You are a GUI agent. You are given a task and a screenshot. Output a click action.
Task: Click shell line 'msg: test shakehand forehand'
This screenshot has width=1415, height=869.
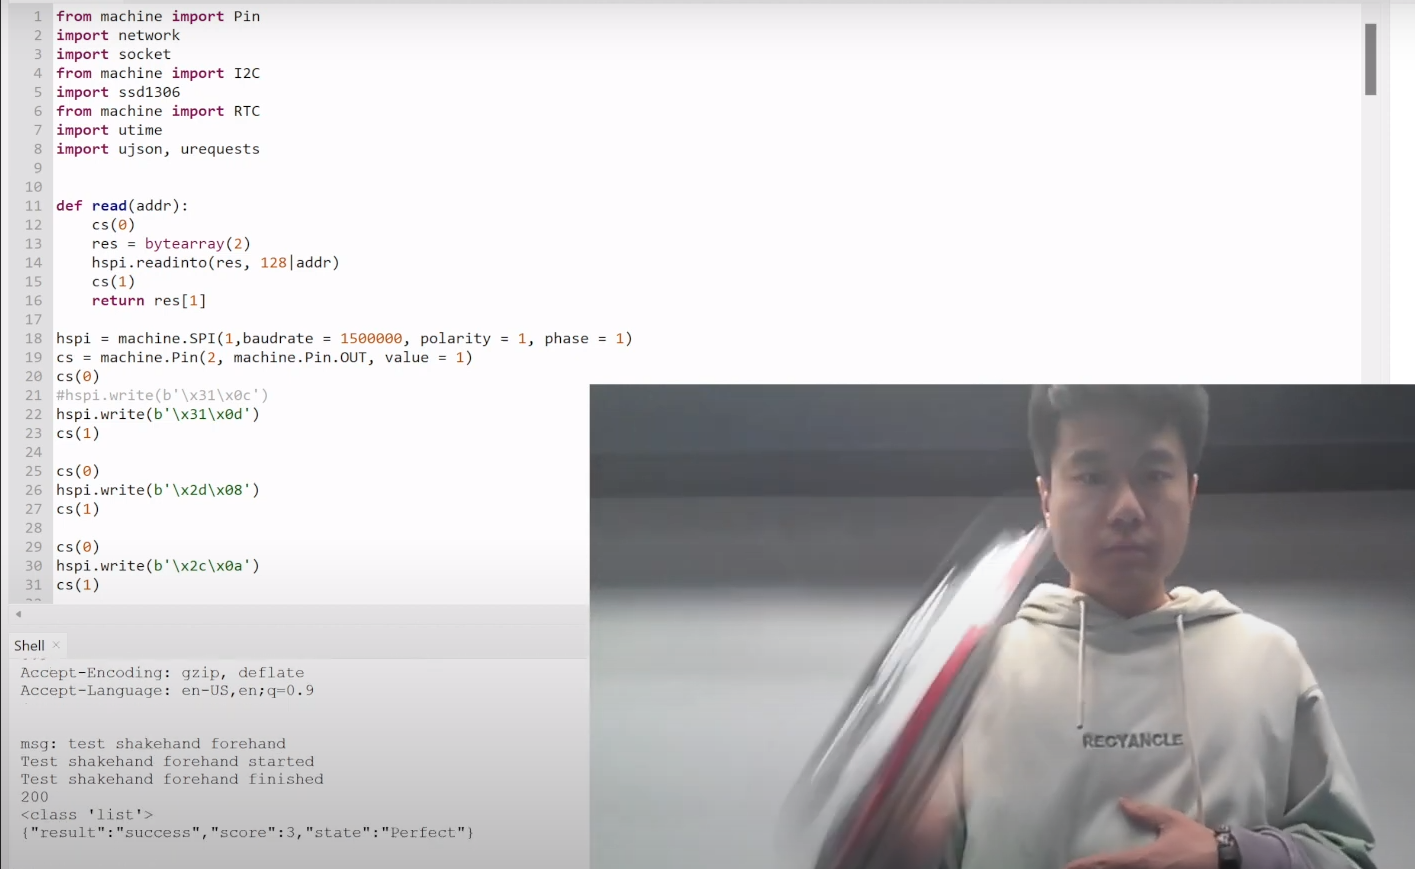pos(153,744)
